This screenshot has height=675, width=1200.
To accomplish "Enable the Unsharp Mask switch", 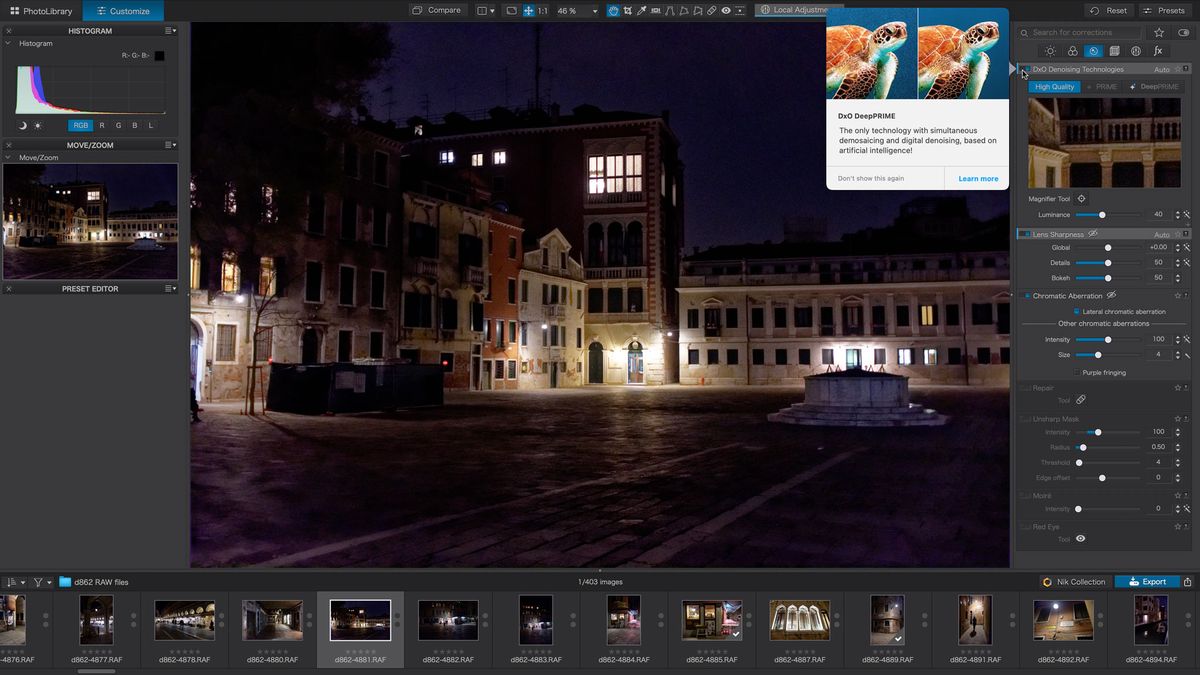I will 1025,419.
